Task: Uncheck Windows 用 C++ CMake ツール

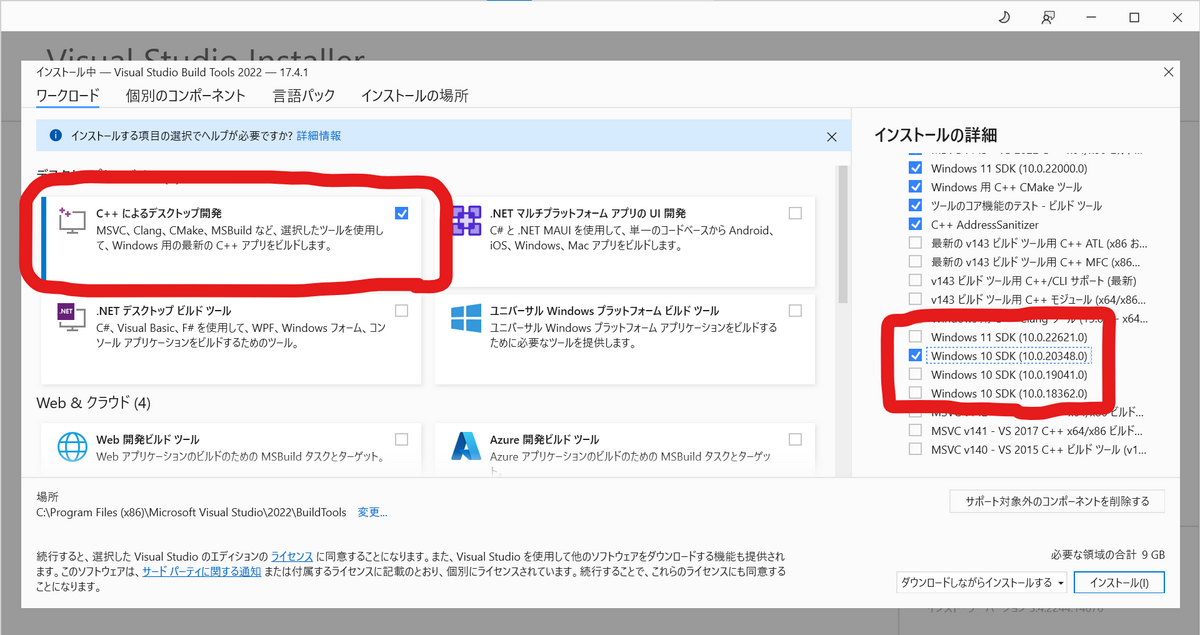Action: [x=915, y=187]
